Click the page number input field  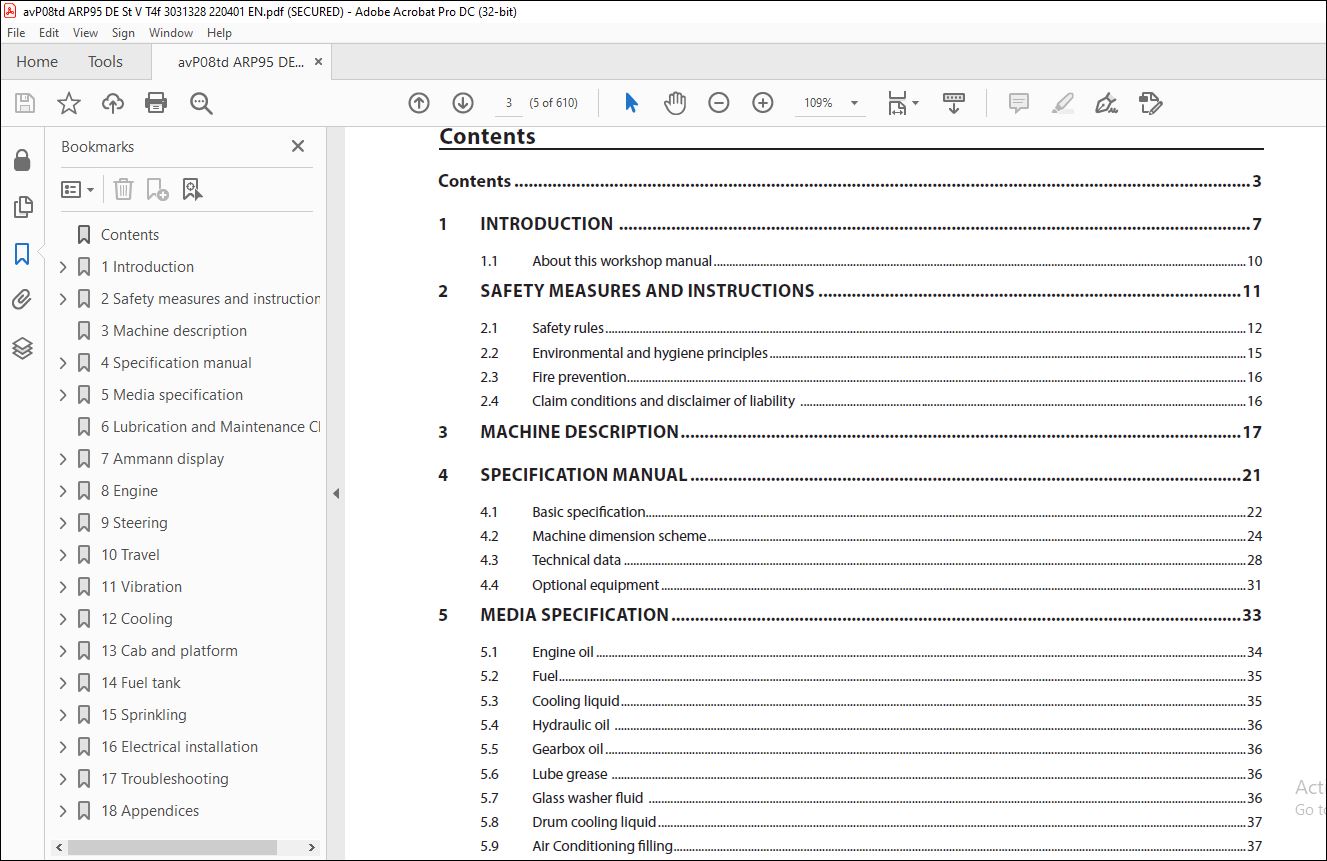click(x=509, y=103)
